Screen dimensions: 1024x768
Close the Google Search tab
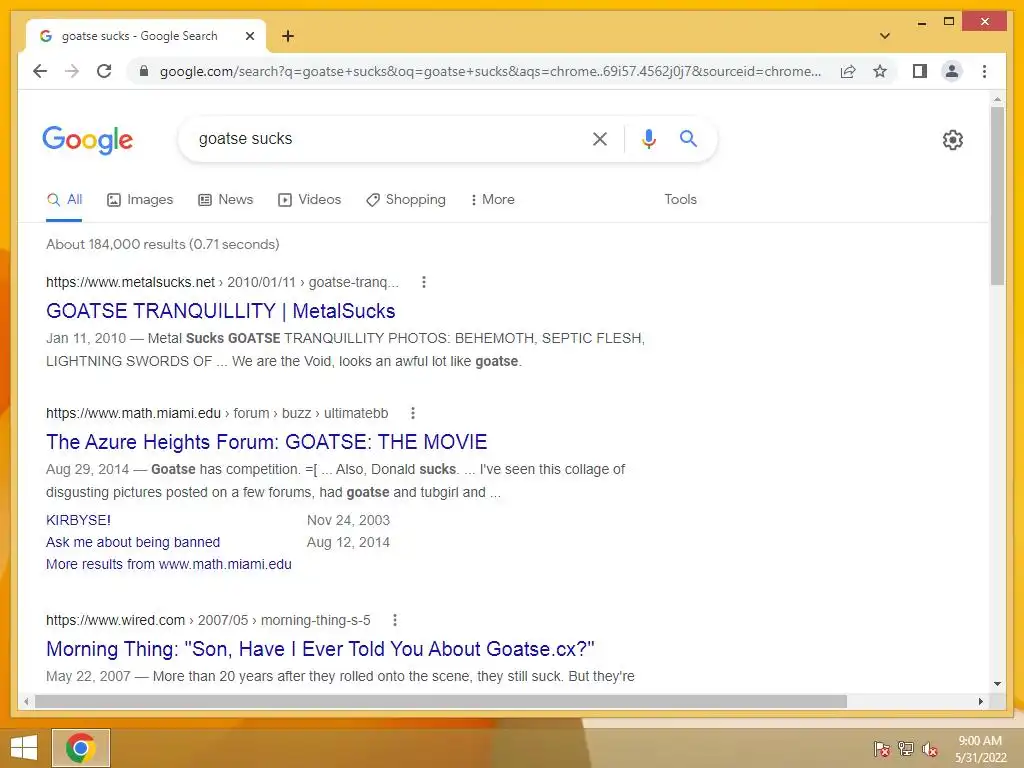click(249, 36)
